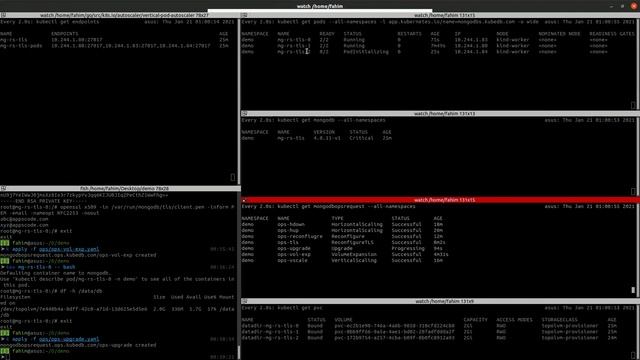Screen dimensions: 640x360
Task: Select mg-rs-tls-pods endpoint name
Action: coord(21,46)
